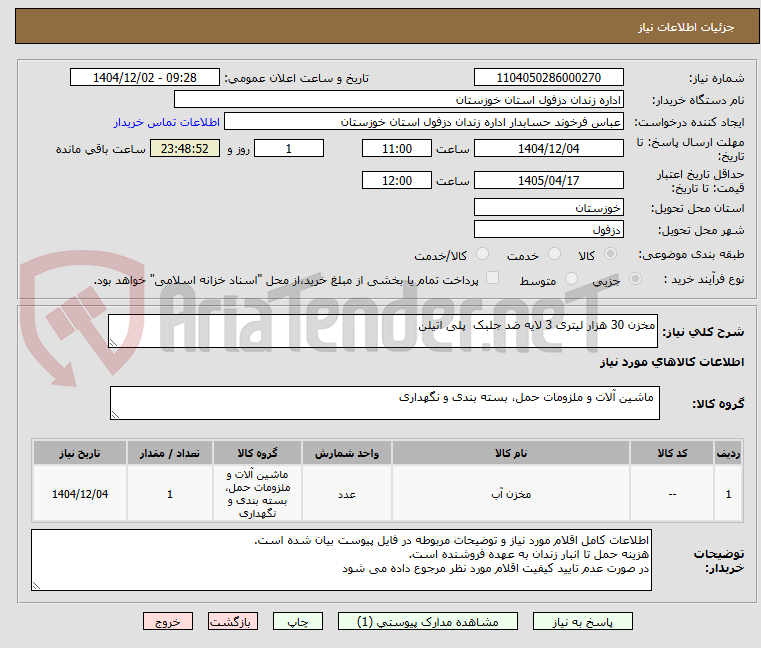Click the ردیف column header
Screen dimensions: 761x648
tap(728, 453)
